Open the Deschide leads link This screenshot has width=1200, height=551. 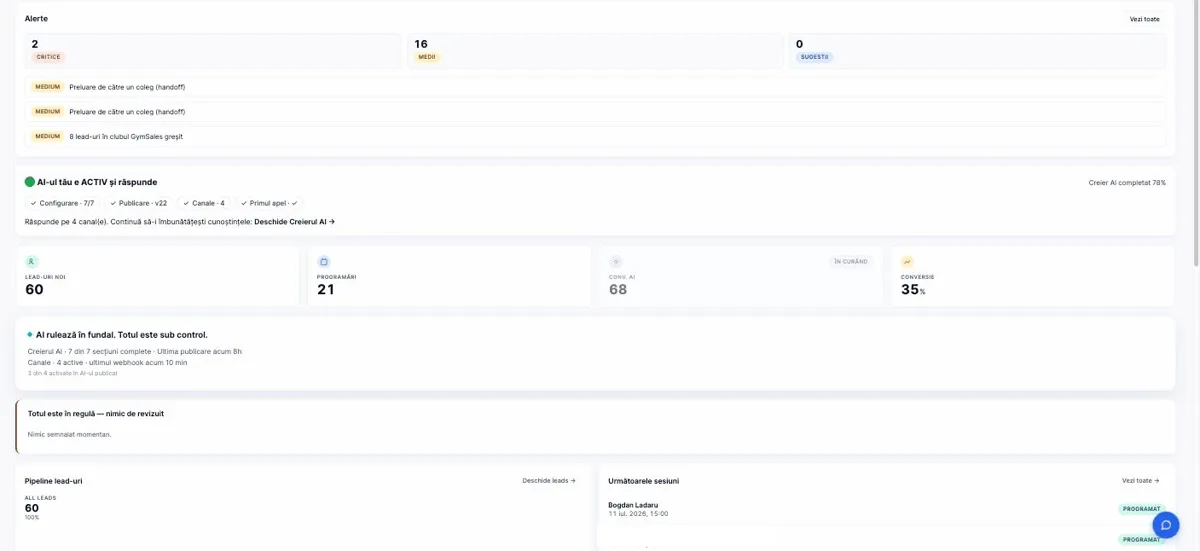coord(549,481)
